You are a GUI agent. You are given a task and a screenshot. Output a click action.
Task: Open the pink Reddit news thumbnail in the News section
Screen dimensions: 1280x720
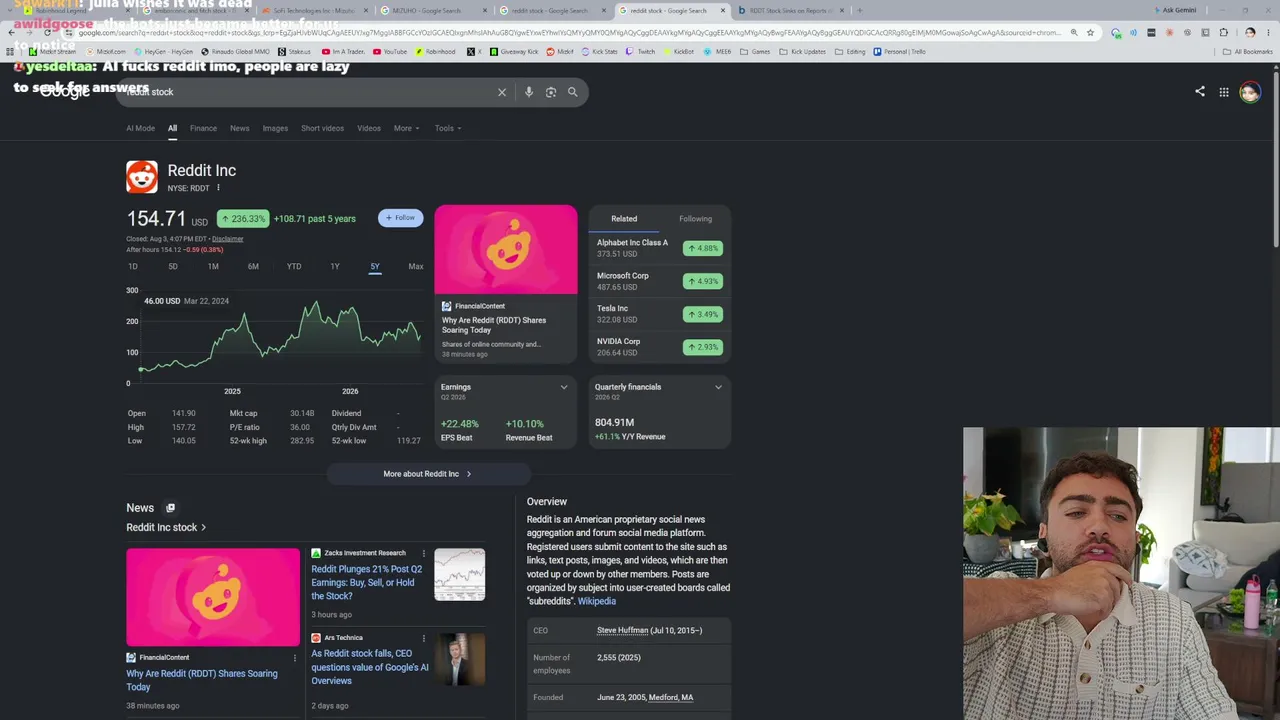click(x=213, y=597)
